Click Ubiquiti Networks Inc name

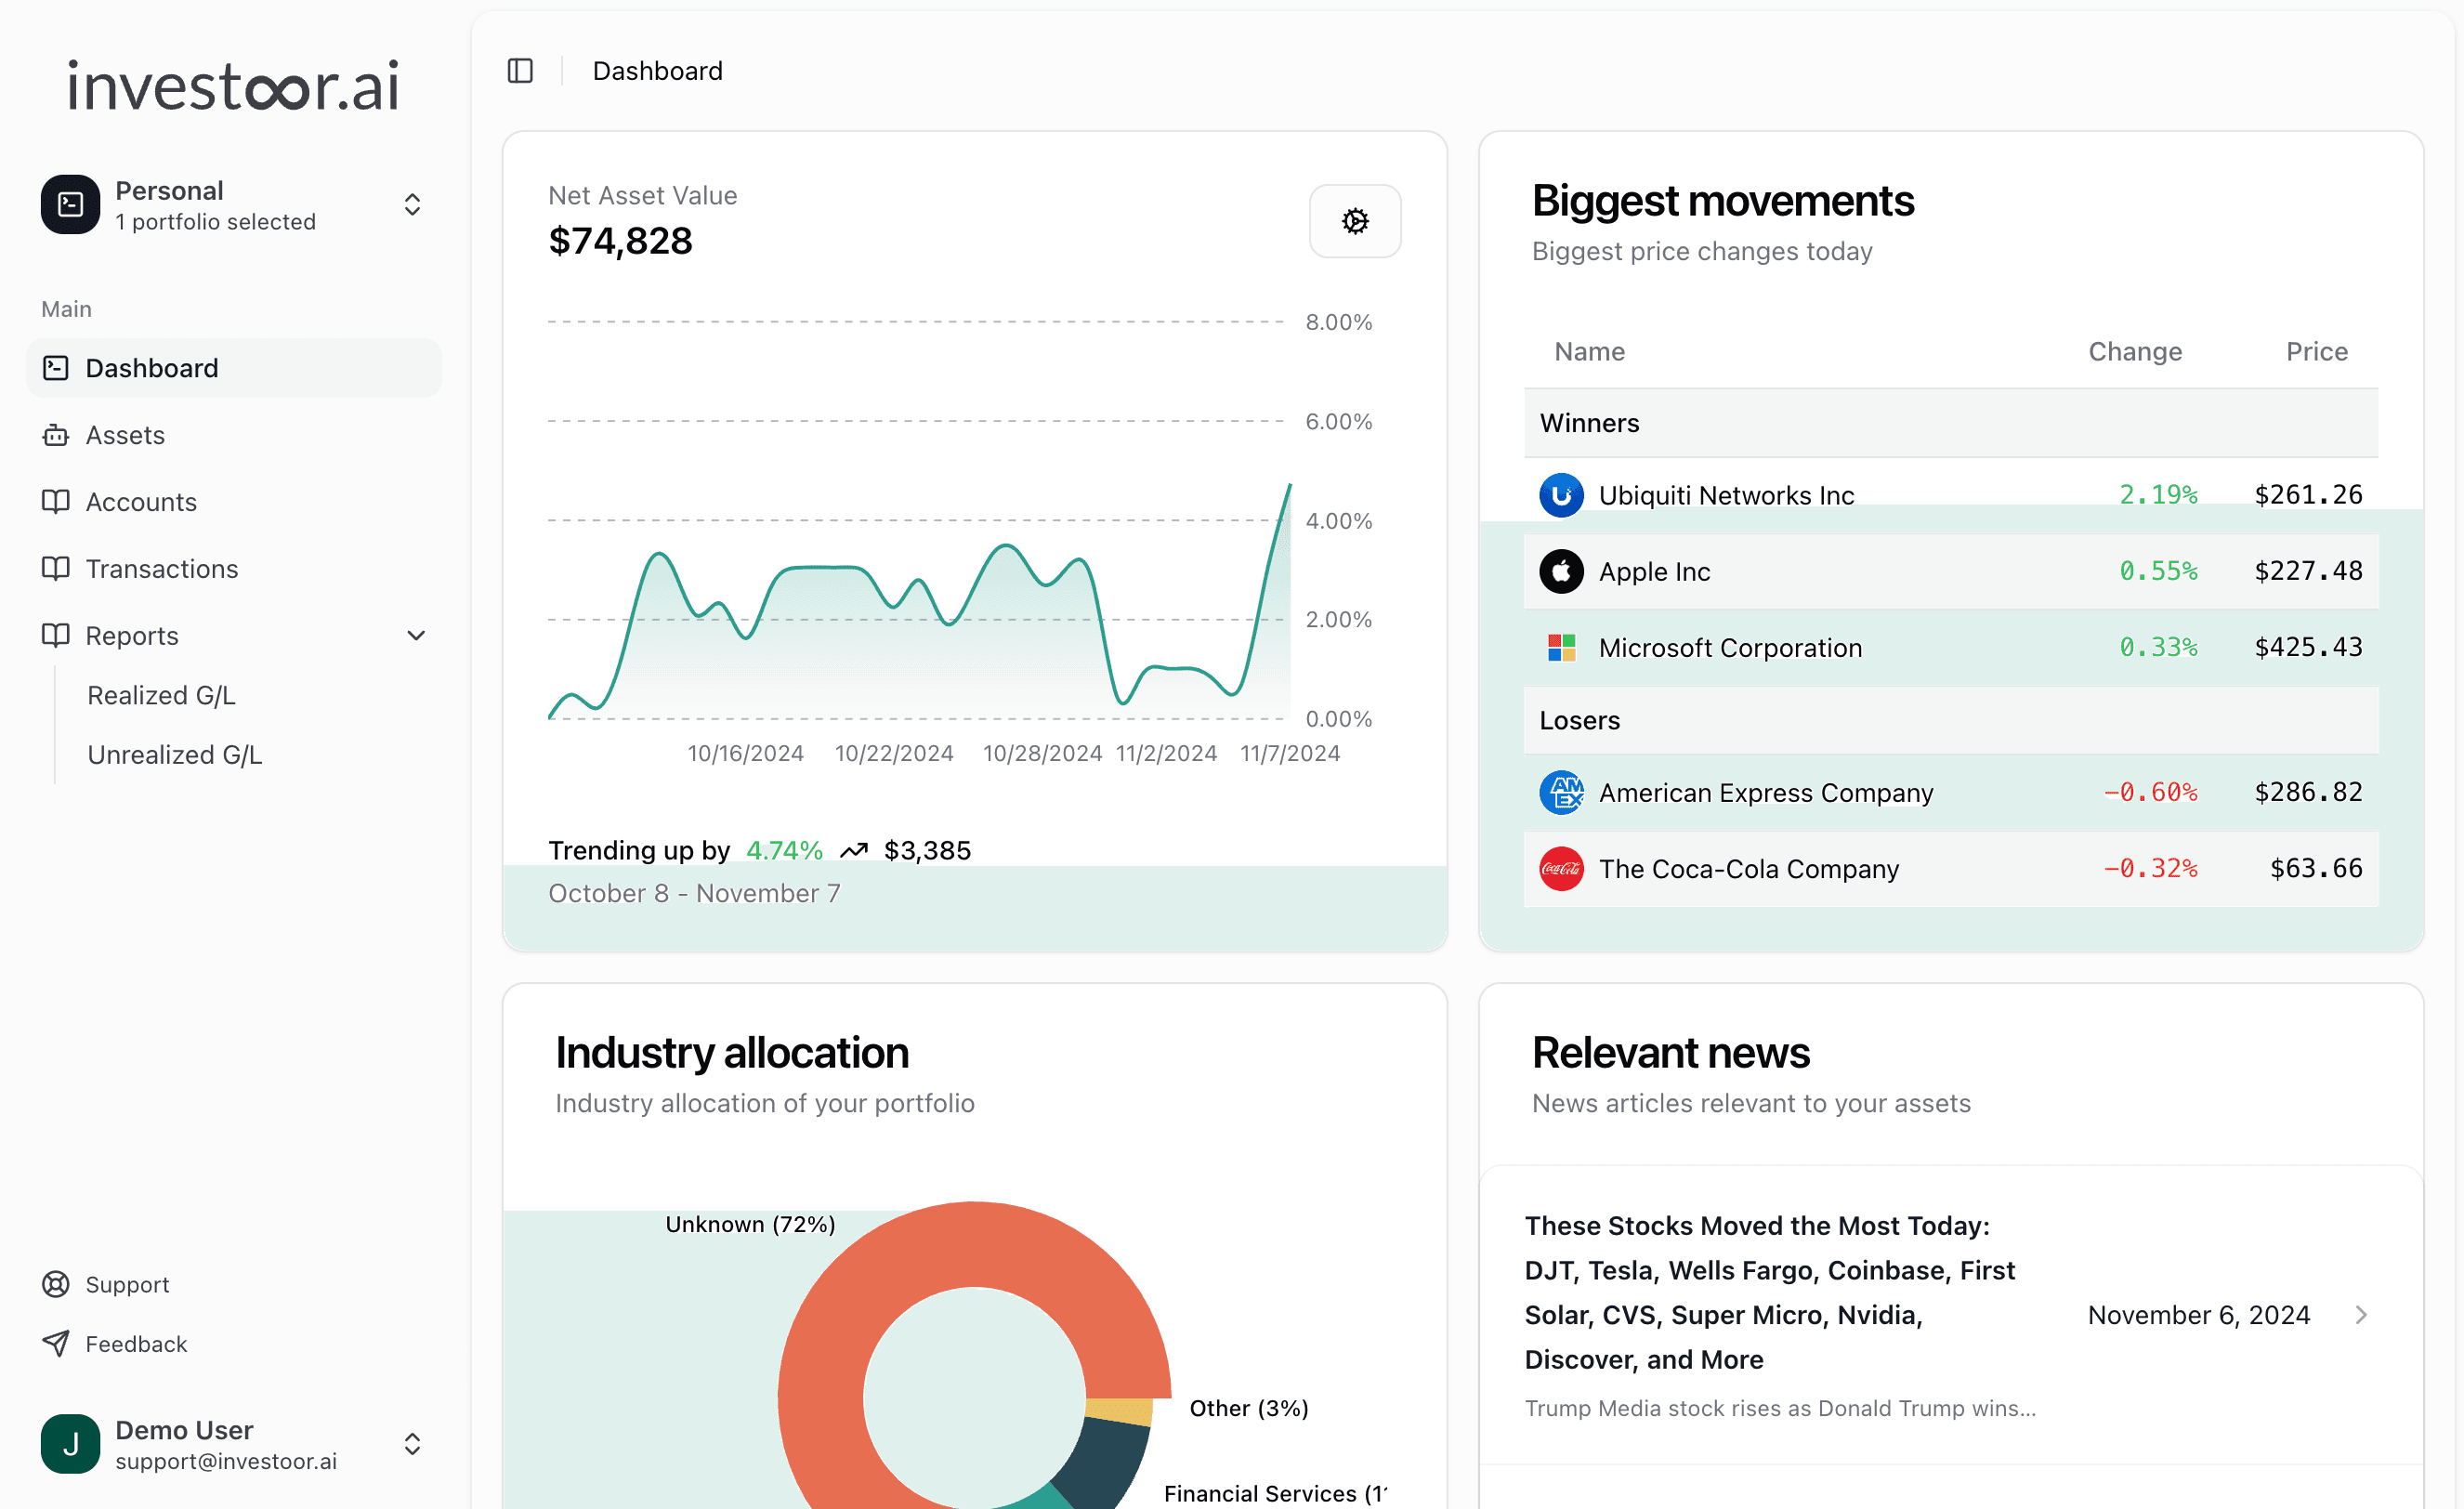tap(1726, 495)
